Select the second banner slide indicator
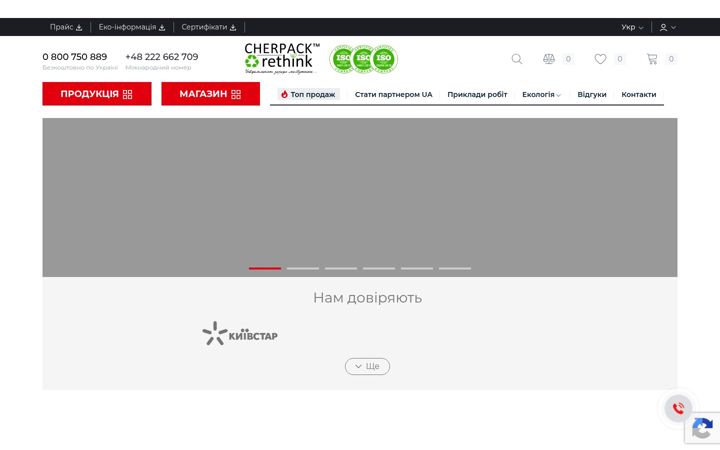The image size is (720, 450). (x=303, y=268)
